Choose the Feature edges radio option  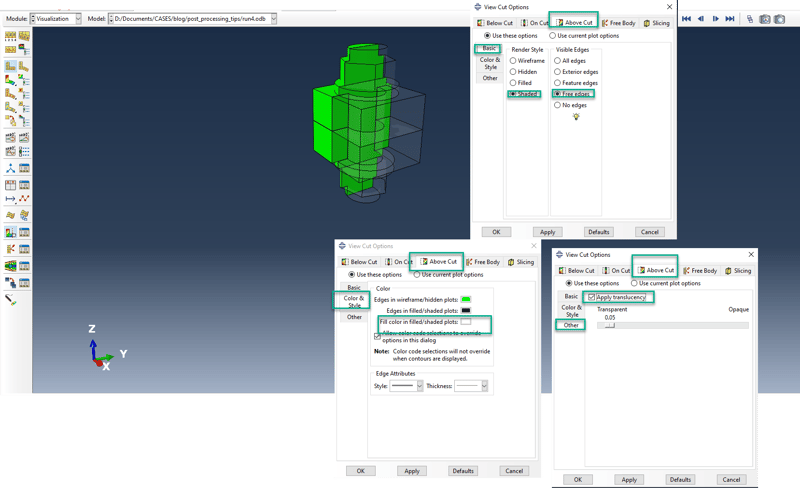pos(556,82)
